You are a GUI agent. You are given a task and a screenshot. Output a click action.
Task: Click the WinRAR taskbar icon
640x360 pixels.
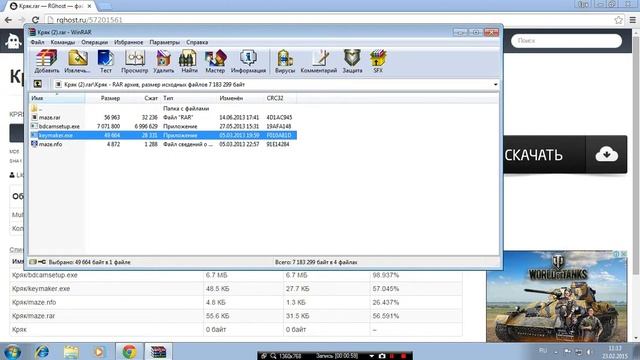[x=158, y=351]
